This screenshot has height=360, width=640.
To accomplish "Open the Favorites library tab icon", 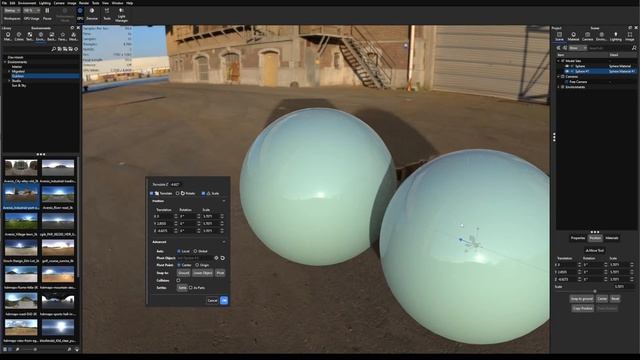I will click(62, 36).
